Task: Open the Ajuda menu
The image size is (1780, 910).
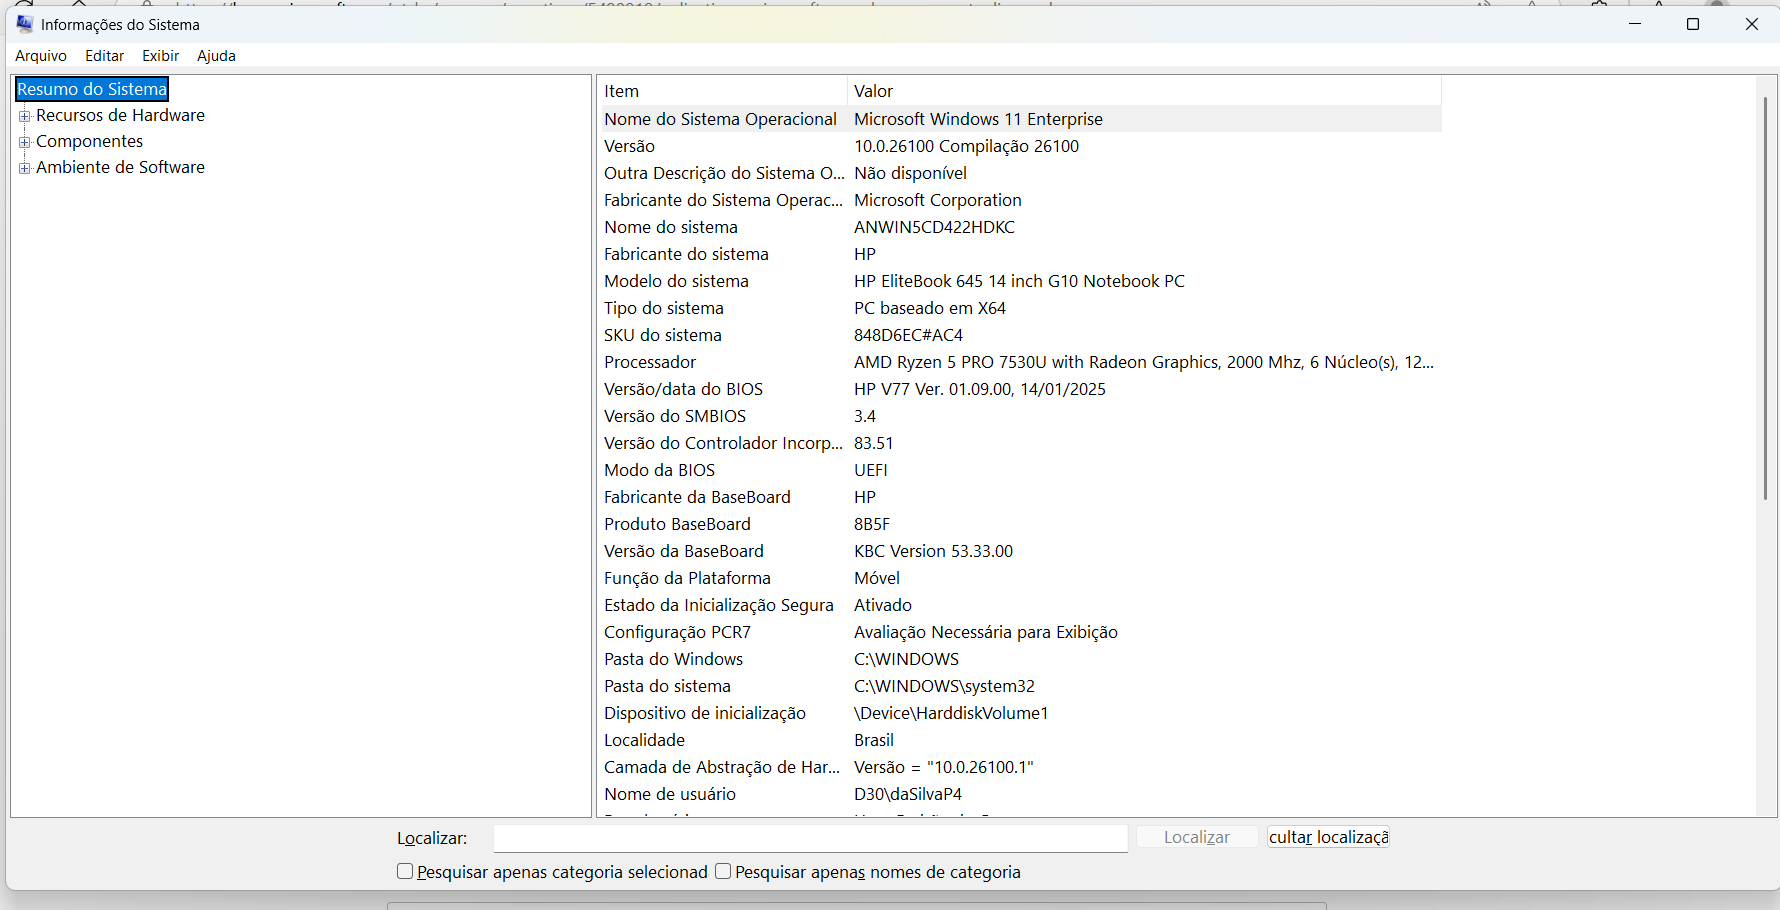Action: click(216, 56)
